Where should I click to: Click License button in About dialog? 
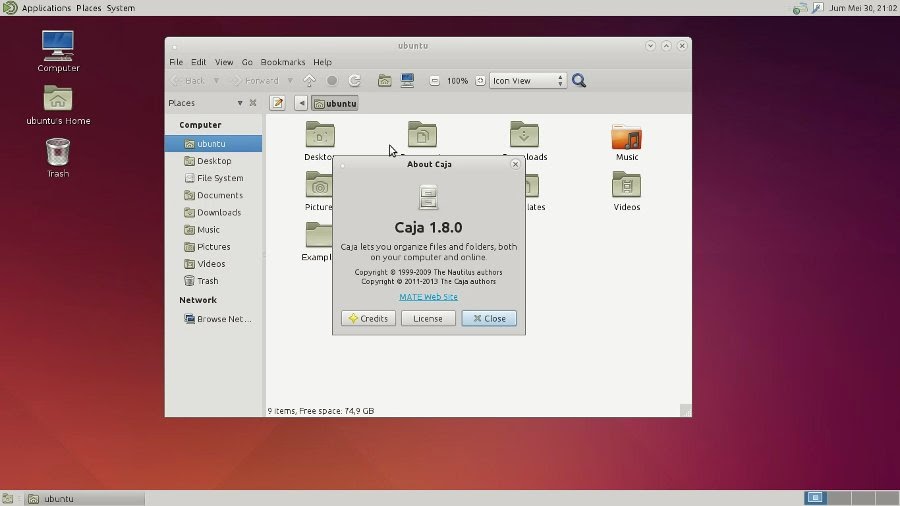(x=428, y=318)
